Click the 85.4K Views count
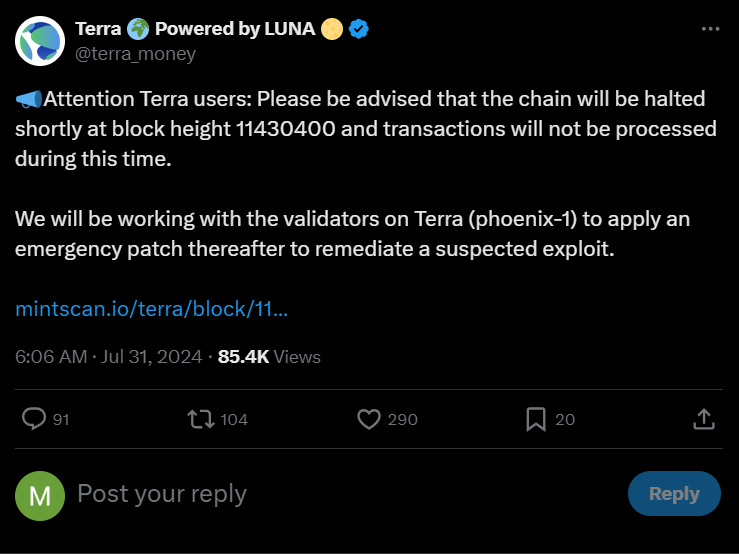739x554 pixels. coord(269,357)
